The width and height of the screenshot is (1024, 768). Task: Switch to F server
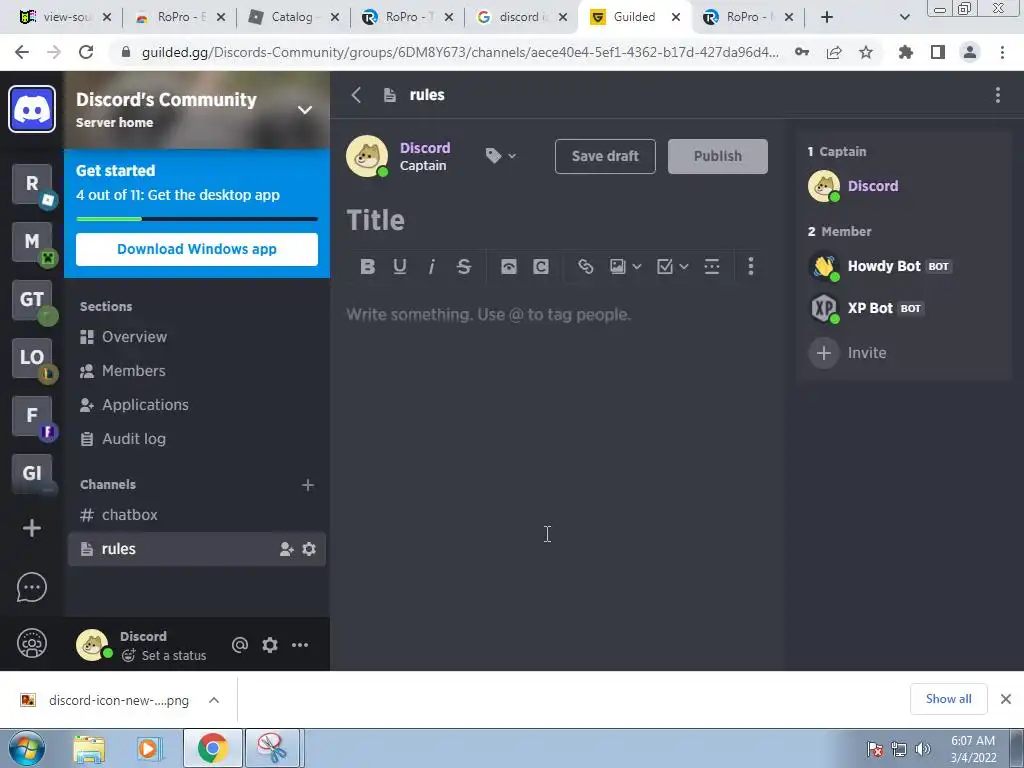pyautogui.click(x=32, y=416)
